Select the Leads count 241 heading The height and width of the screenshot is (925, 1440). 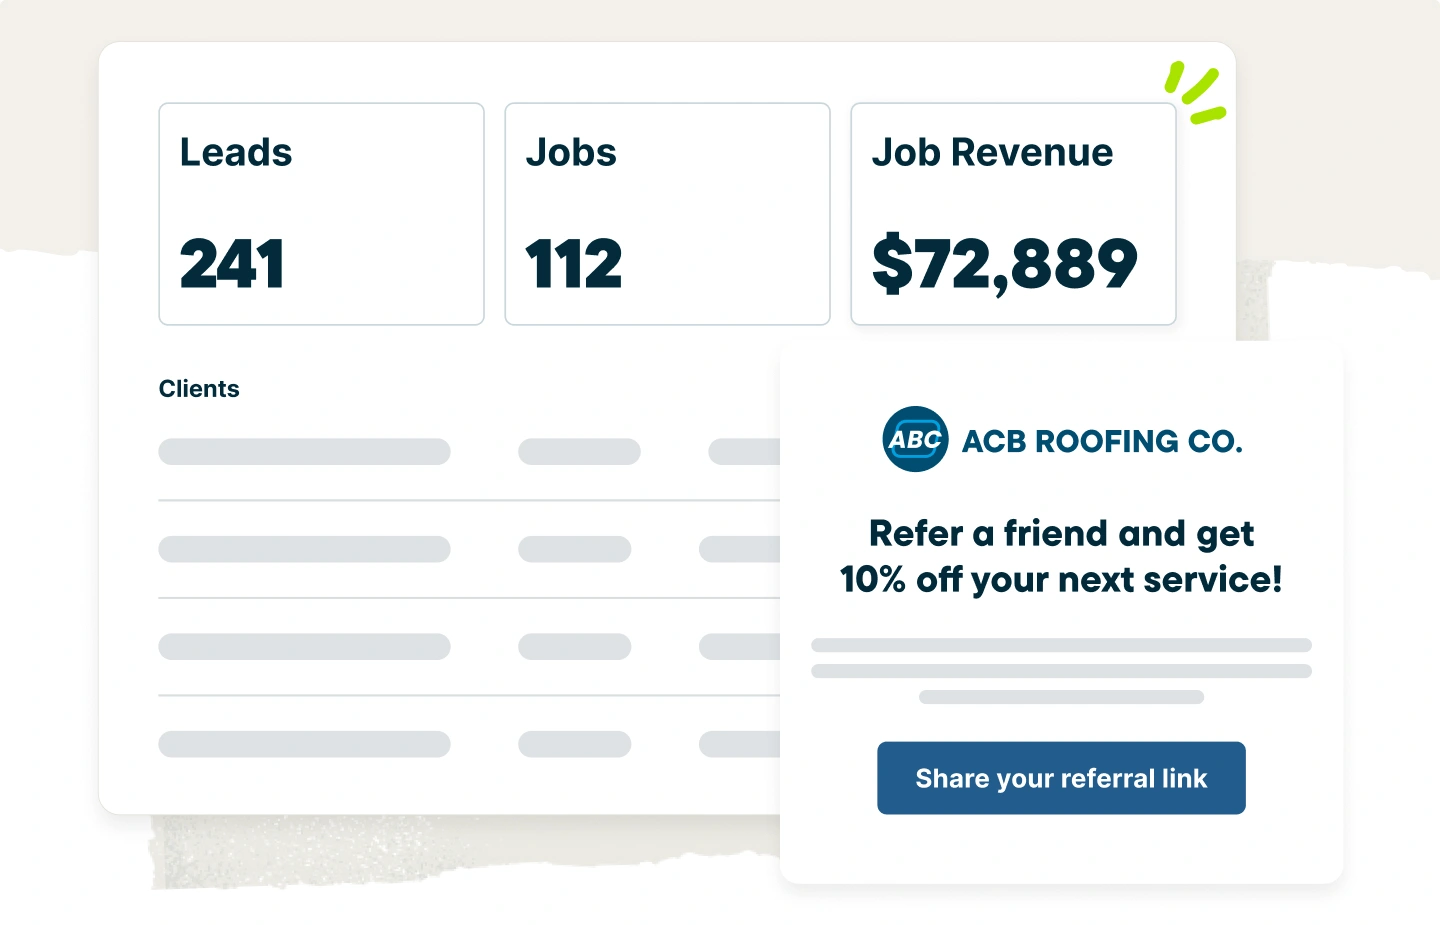pos(232,262)
